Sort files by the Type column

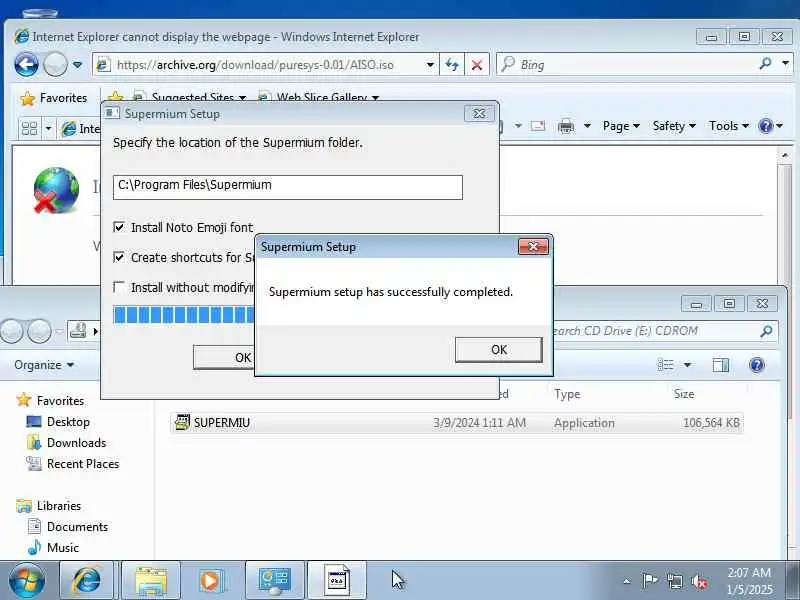coord(567,394)
